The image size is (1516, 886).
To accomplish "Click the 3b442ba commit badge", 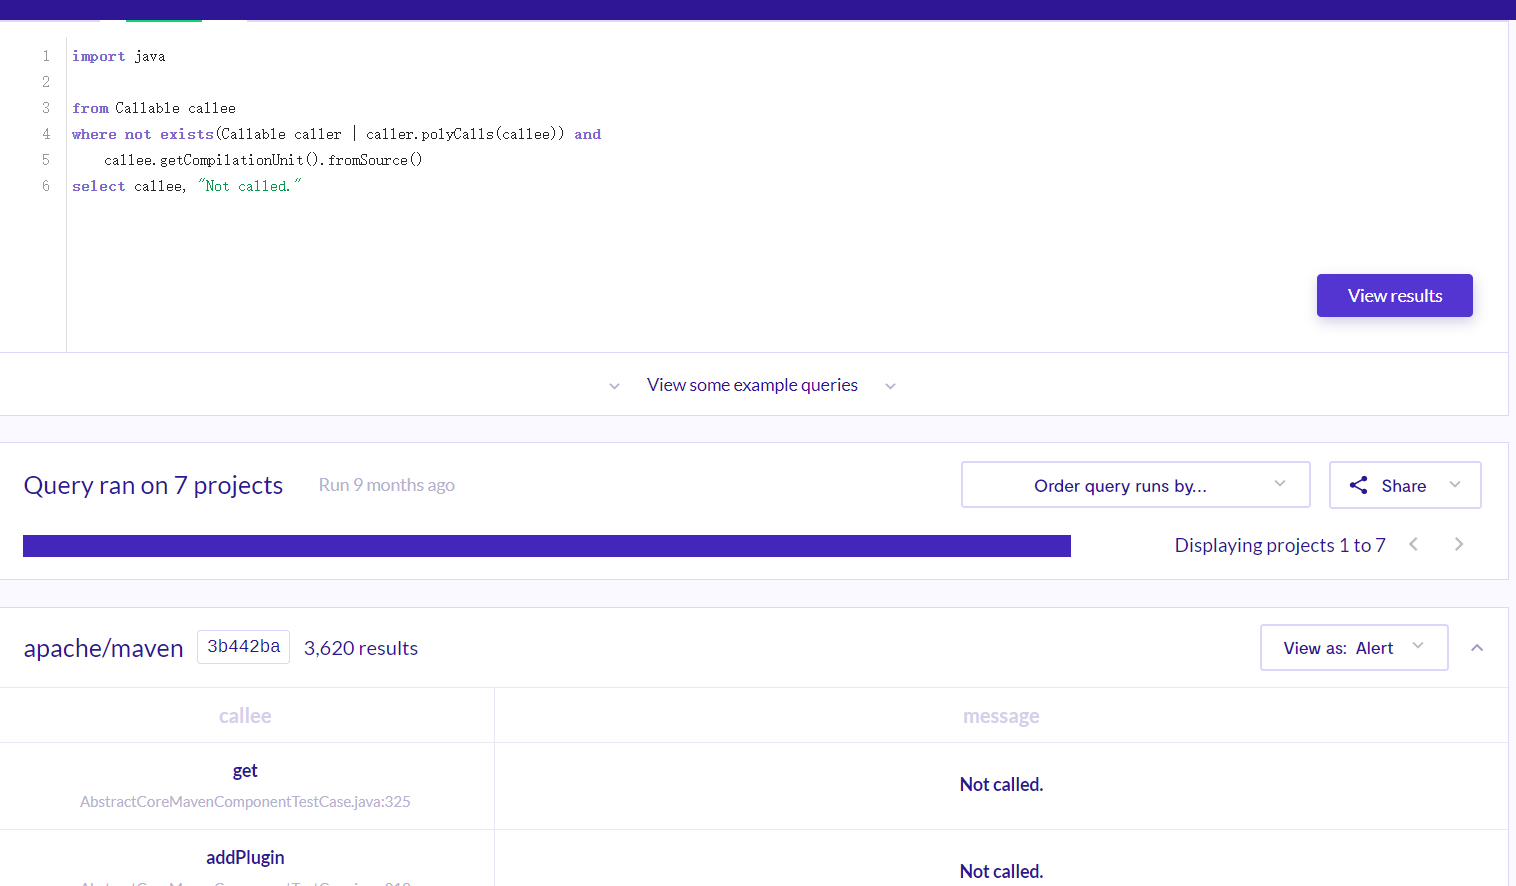I will (x=243, y=647).
